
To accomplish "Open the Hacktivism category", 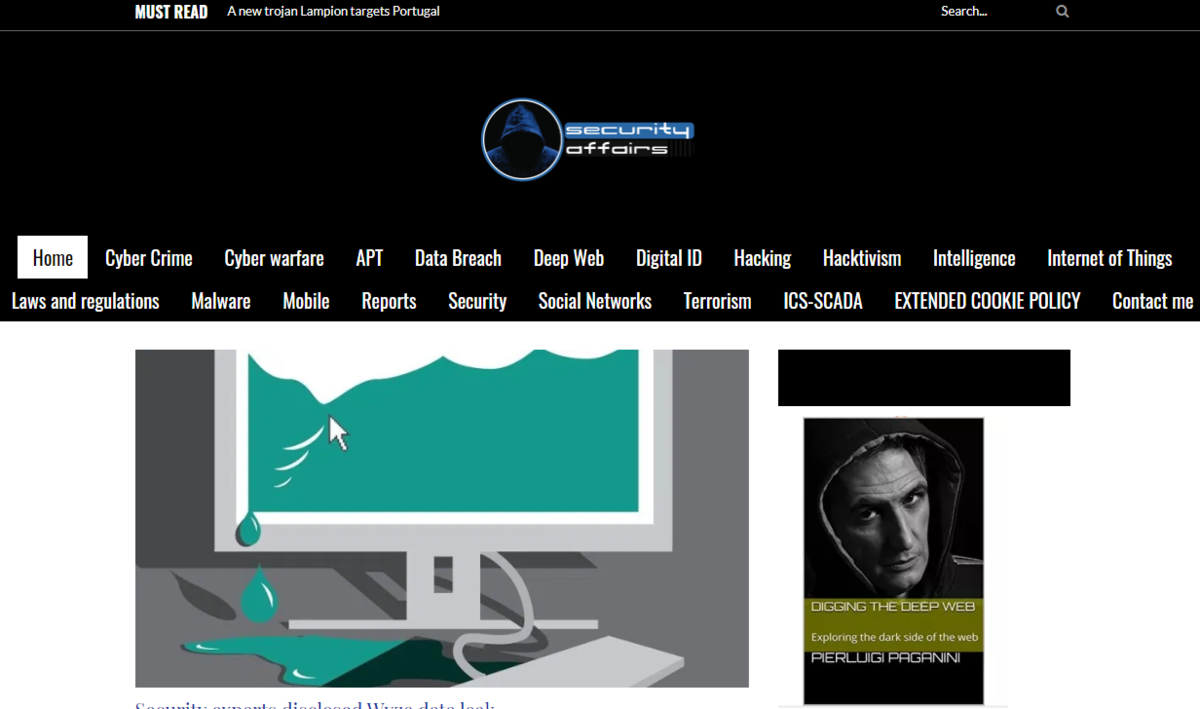I will pos(862,258).
